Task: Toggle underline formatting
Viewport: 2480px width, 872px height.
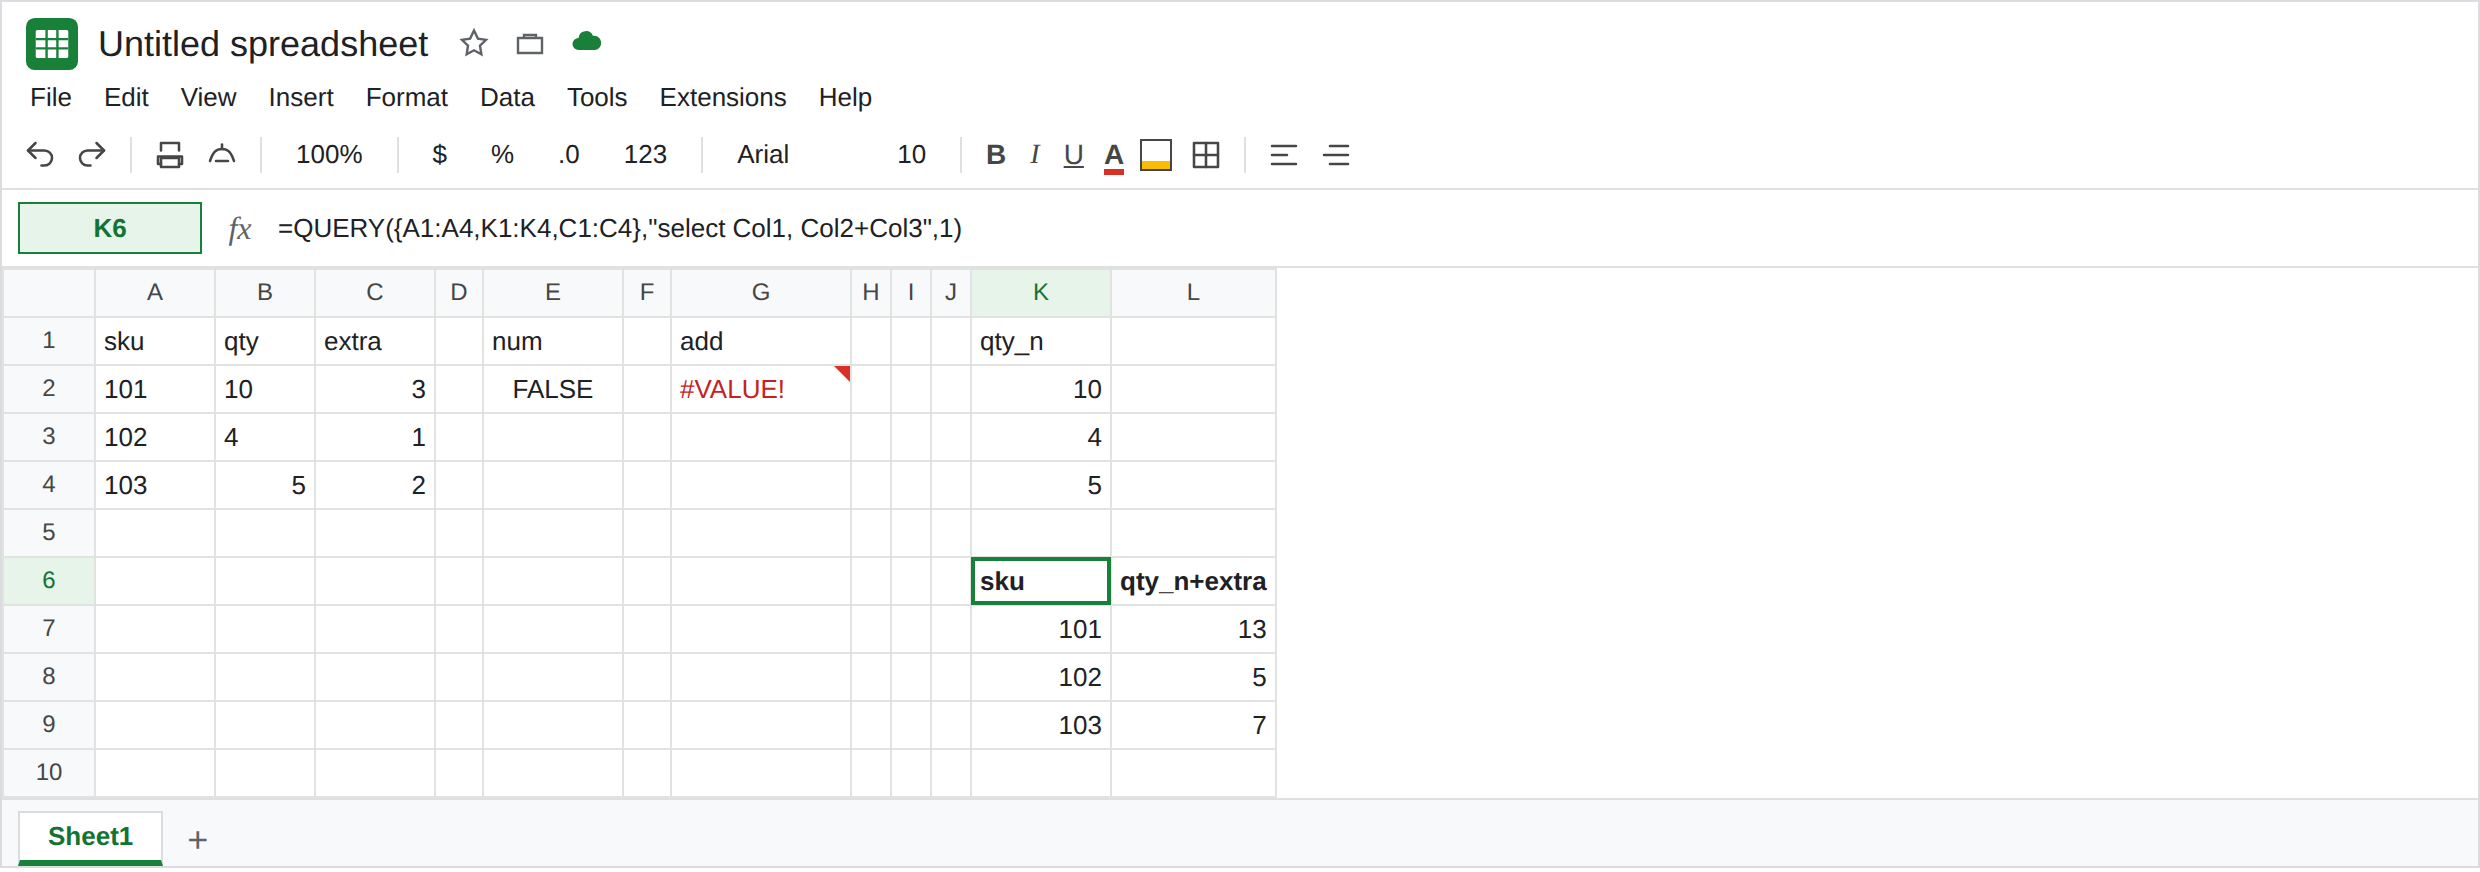Action: (1074, 155)
